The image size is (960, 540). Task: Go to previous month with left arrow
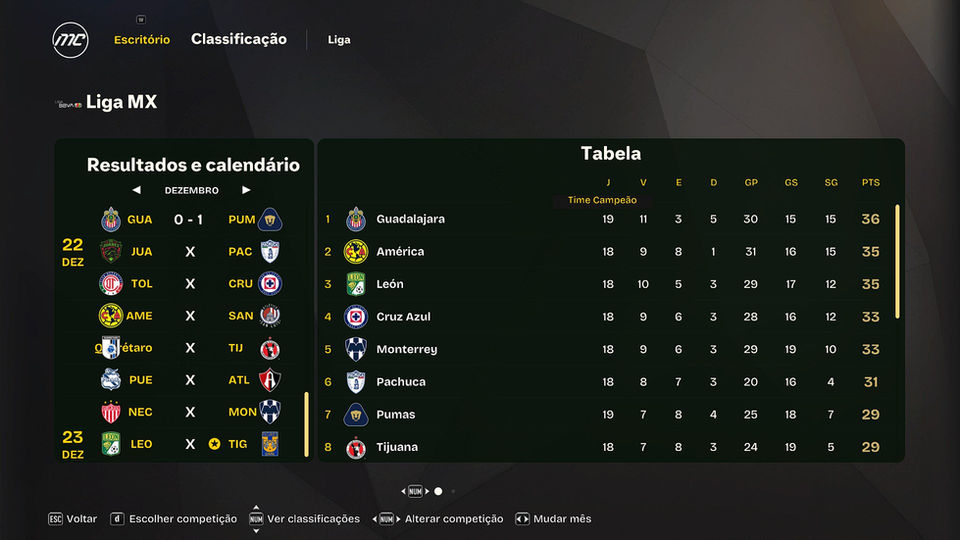tap(136, 190)
